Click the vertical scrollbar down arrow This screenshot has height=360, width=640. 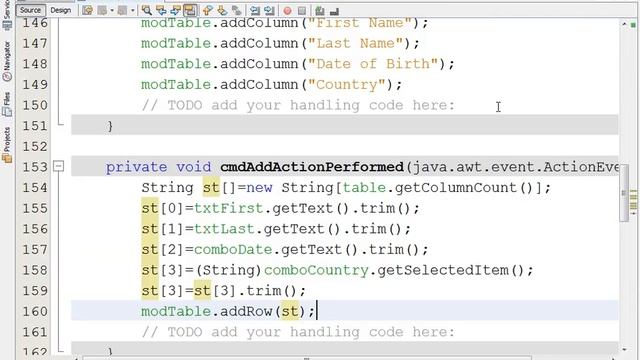624,350
